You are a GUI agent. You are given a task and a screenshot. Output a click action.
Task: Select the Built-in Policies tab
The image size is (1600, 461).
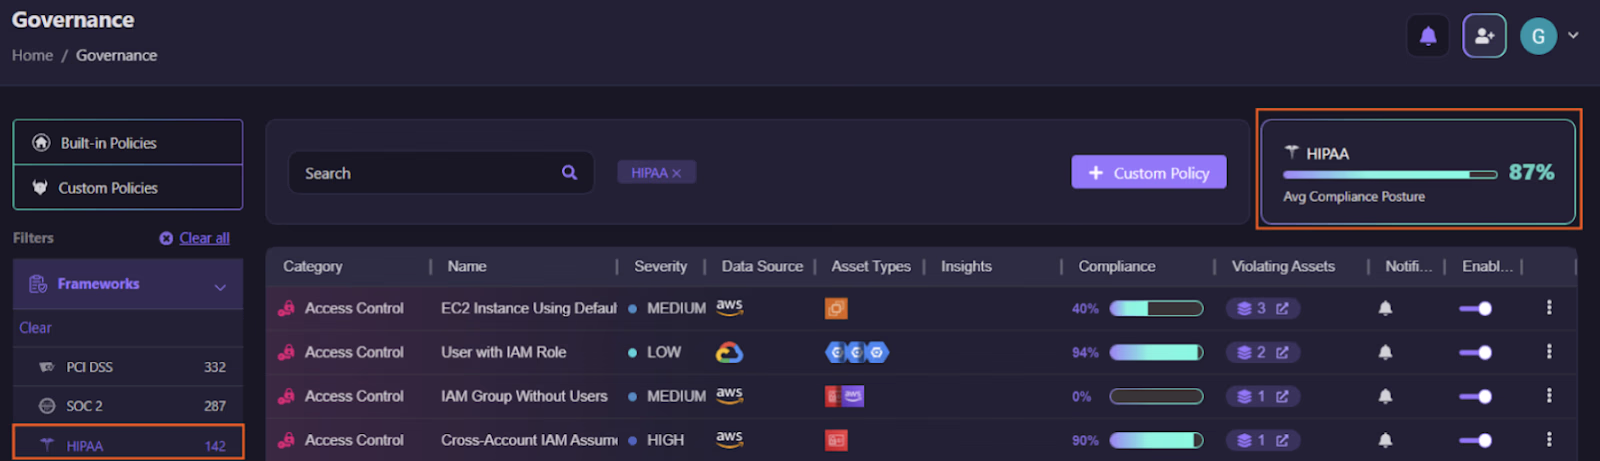[x=128, y=143]
